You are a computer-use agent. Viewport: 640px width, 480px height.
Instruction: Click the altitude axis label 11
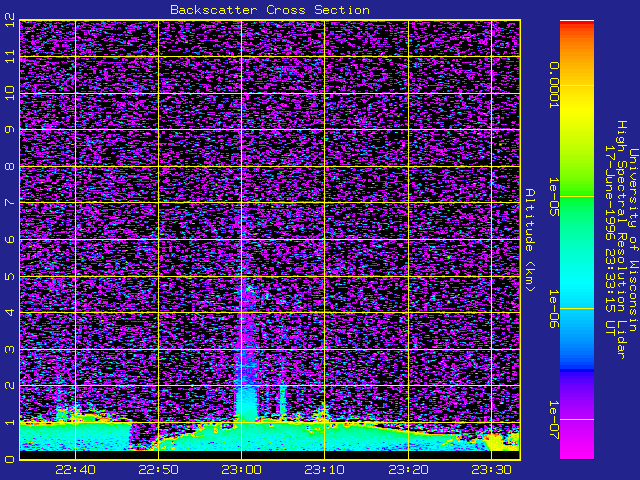pos(10,56)
